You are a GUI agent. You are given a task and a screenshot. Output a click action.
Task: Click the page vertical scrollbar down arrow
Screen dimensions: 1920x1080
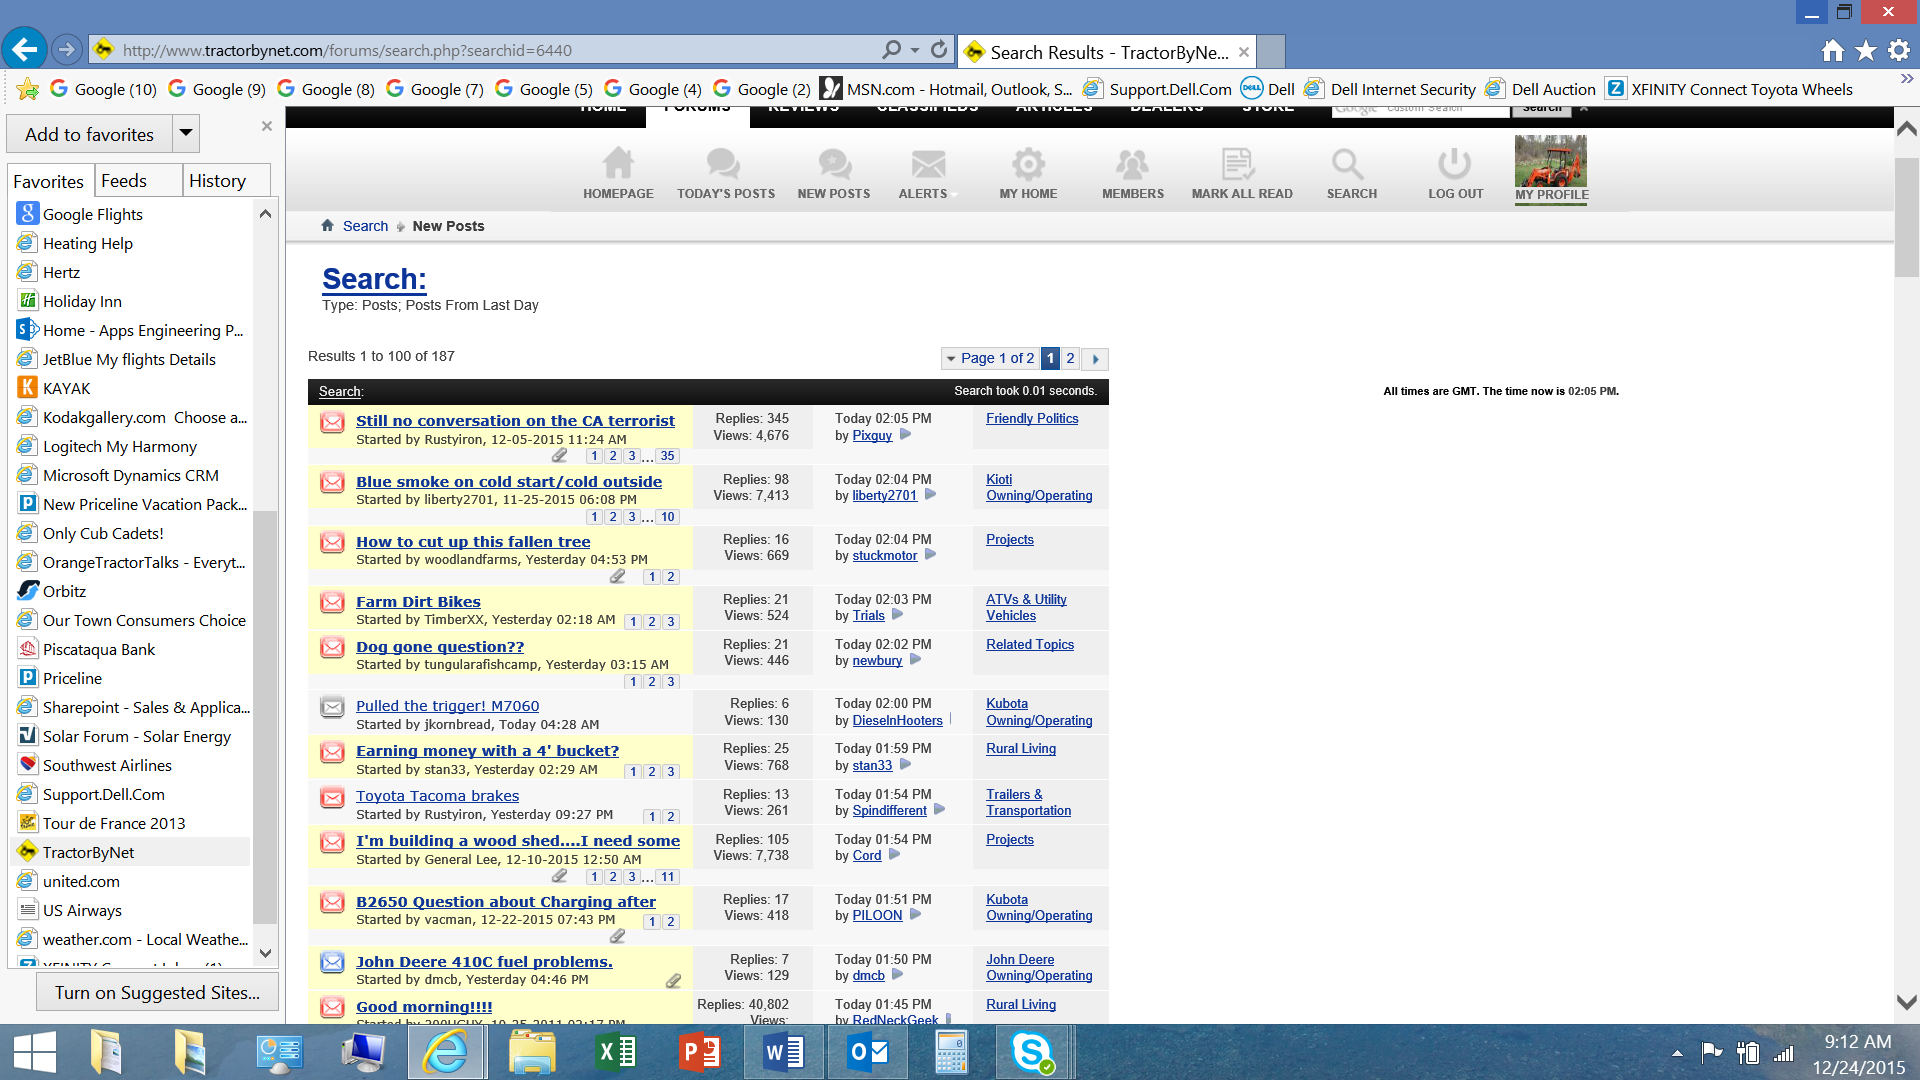(x=1906, y=1002)
